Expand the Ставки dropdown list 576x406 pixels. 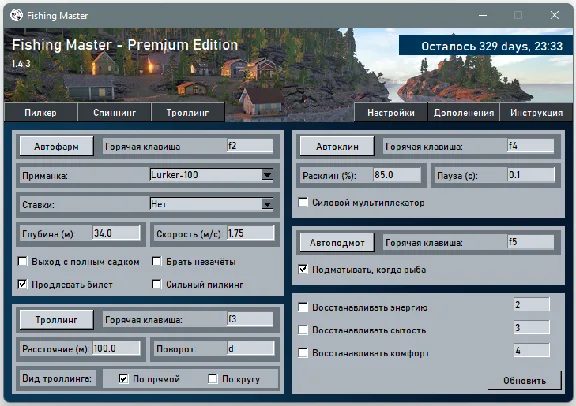click(267, 204)
